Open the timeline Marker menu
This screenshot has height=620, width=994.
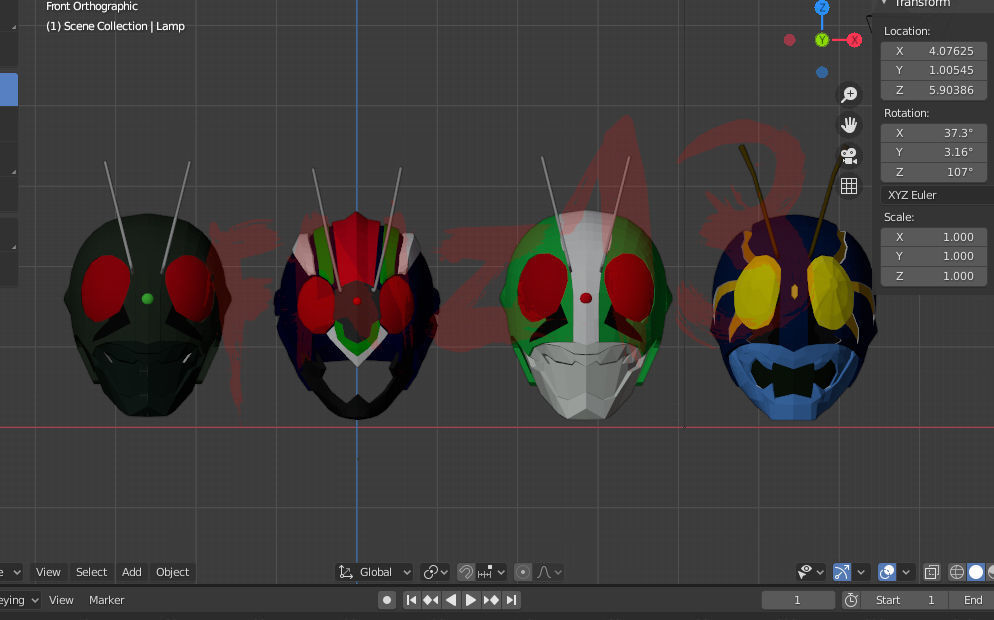[x=106, y=600]
